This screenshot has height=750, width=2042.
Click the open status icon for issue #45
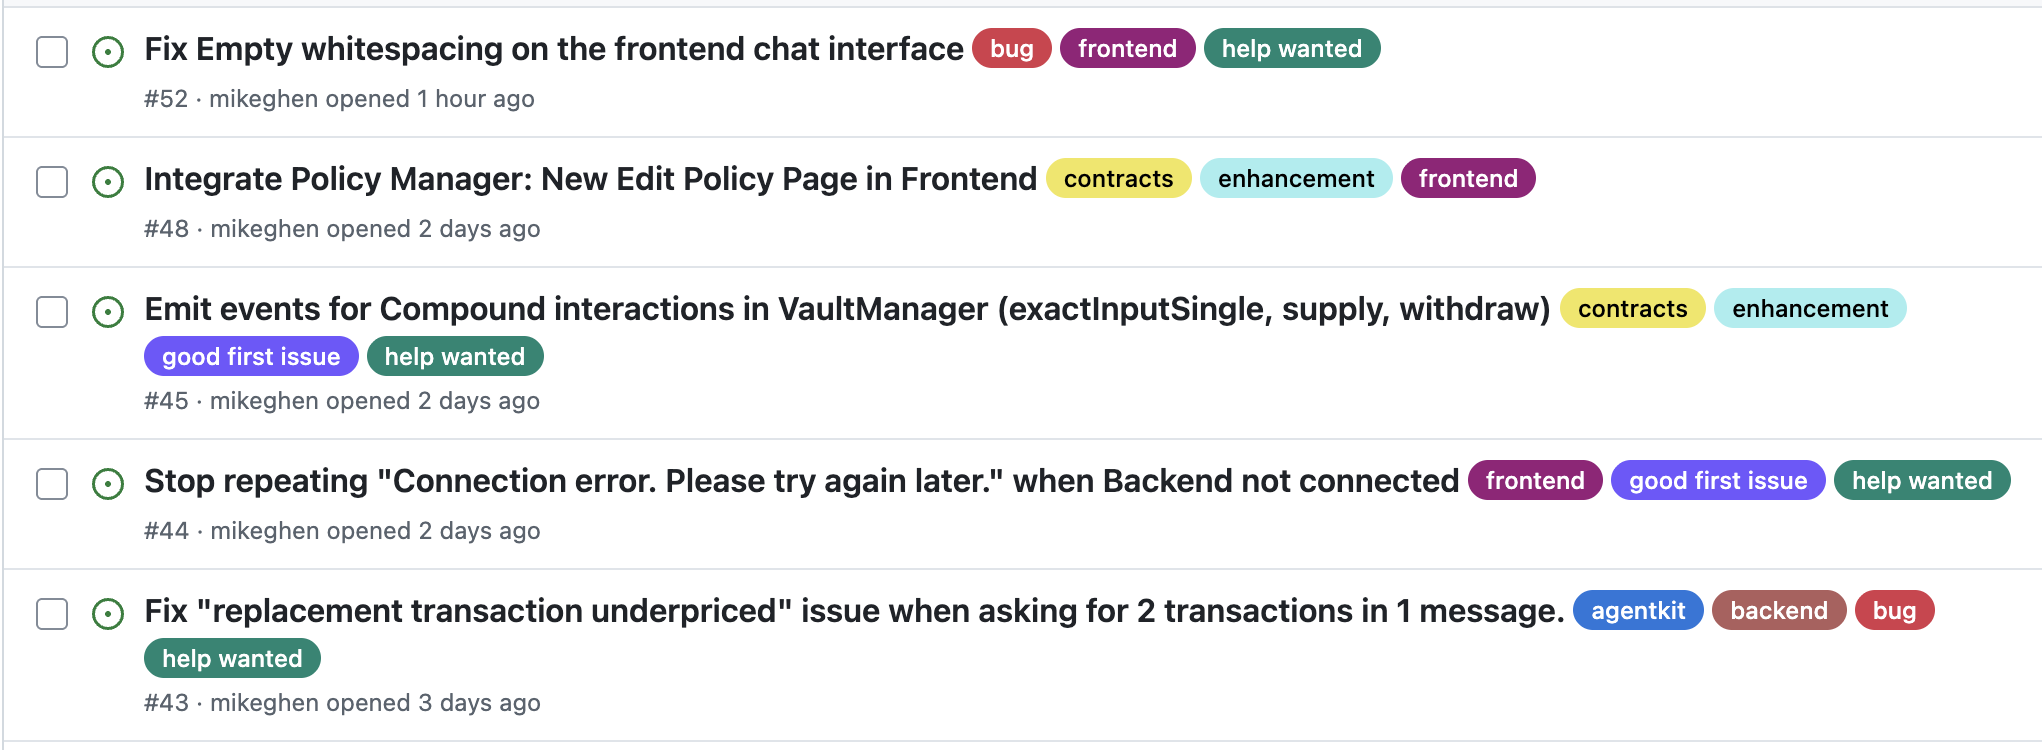(x=108, y=312)
